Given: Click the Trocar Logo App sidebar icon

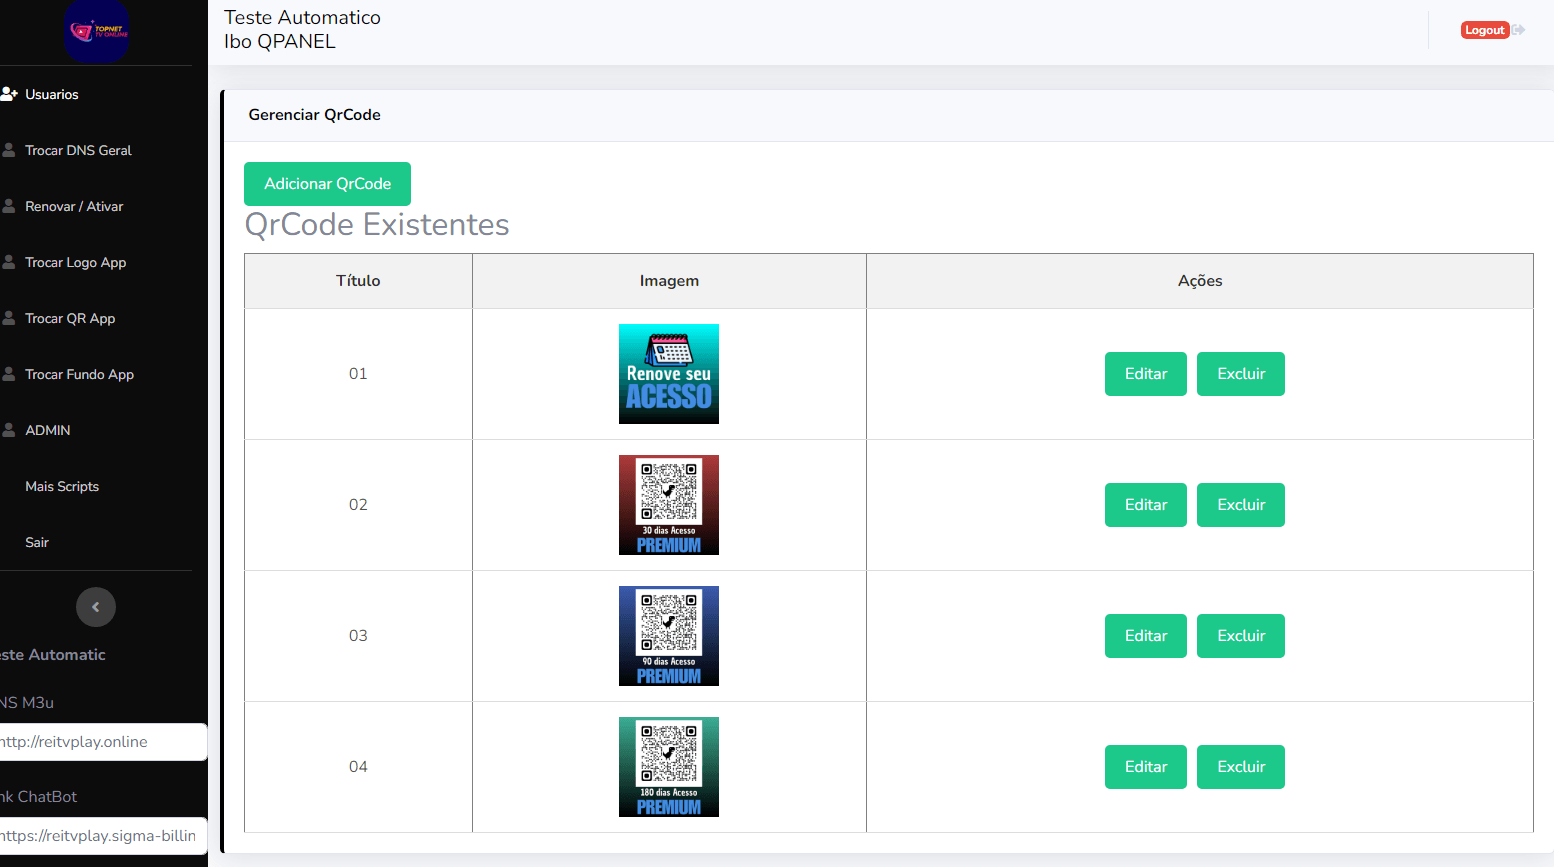Looking at the screenshot, I should pyautogui.click(x=9, y=262).
